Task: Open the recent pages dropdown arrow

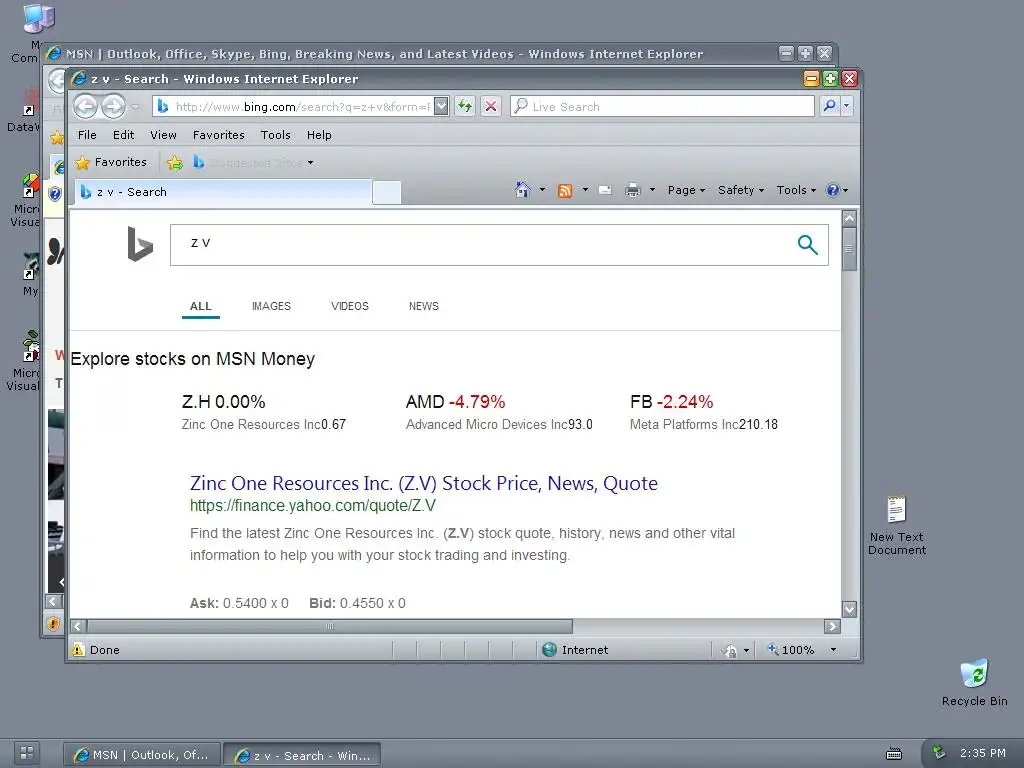Action: (135, 106)
